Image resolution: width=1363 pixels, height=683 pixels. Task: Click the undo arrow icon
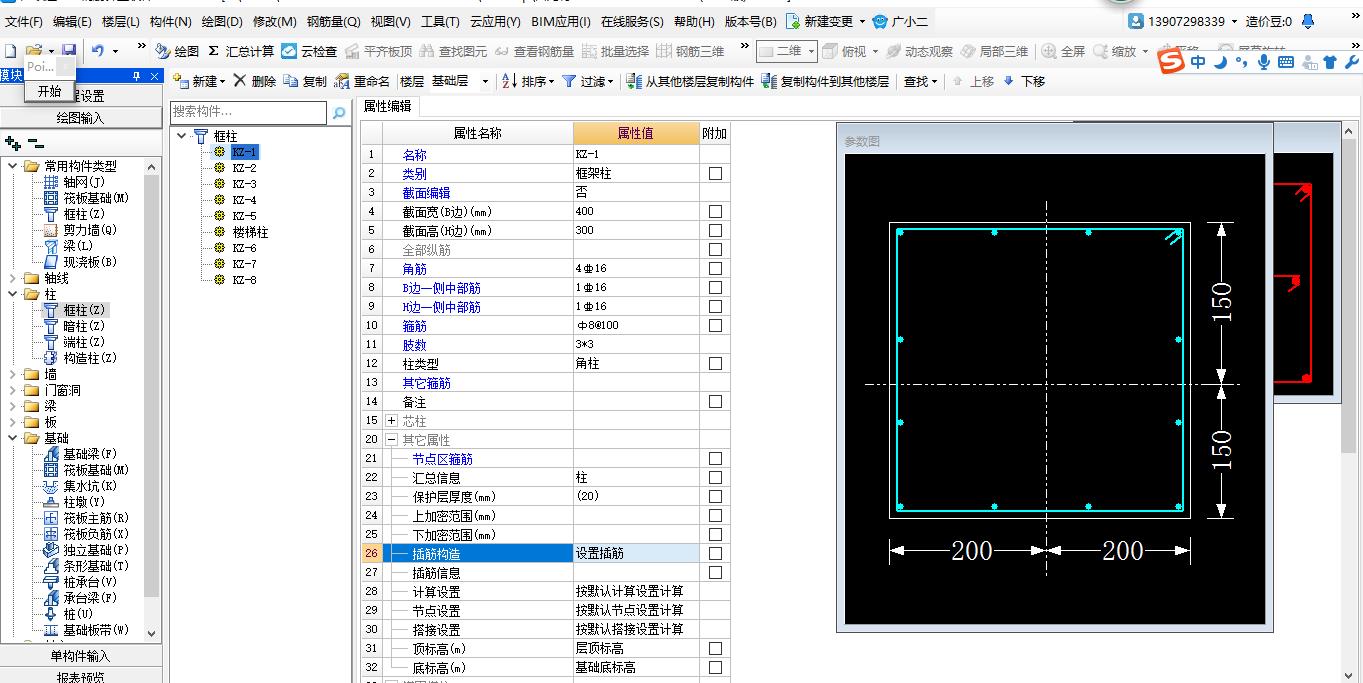[x=98, y=50]
